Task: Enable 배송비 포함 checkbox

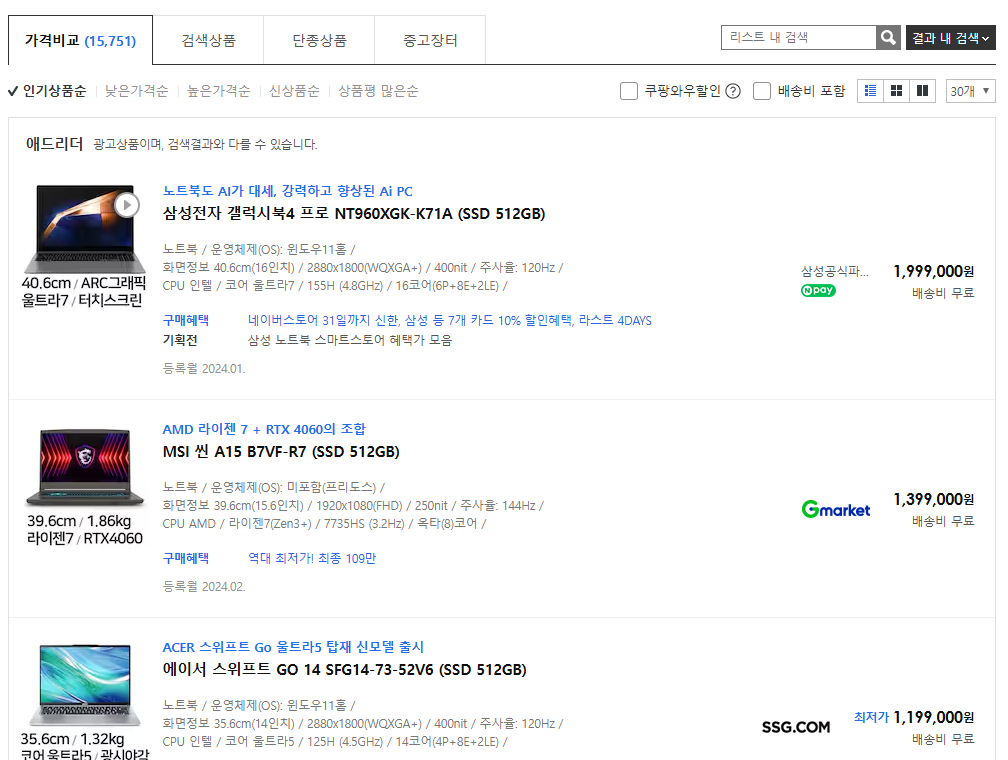Action: pos(762,91)
